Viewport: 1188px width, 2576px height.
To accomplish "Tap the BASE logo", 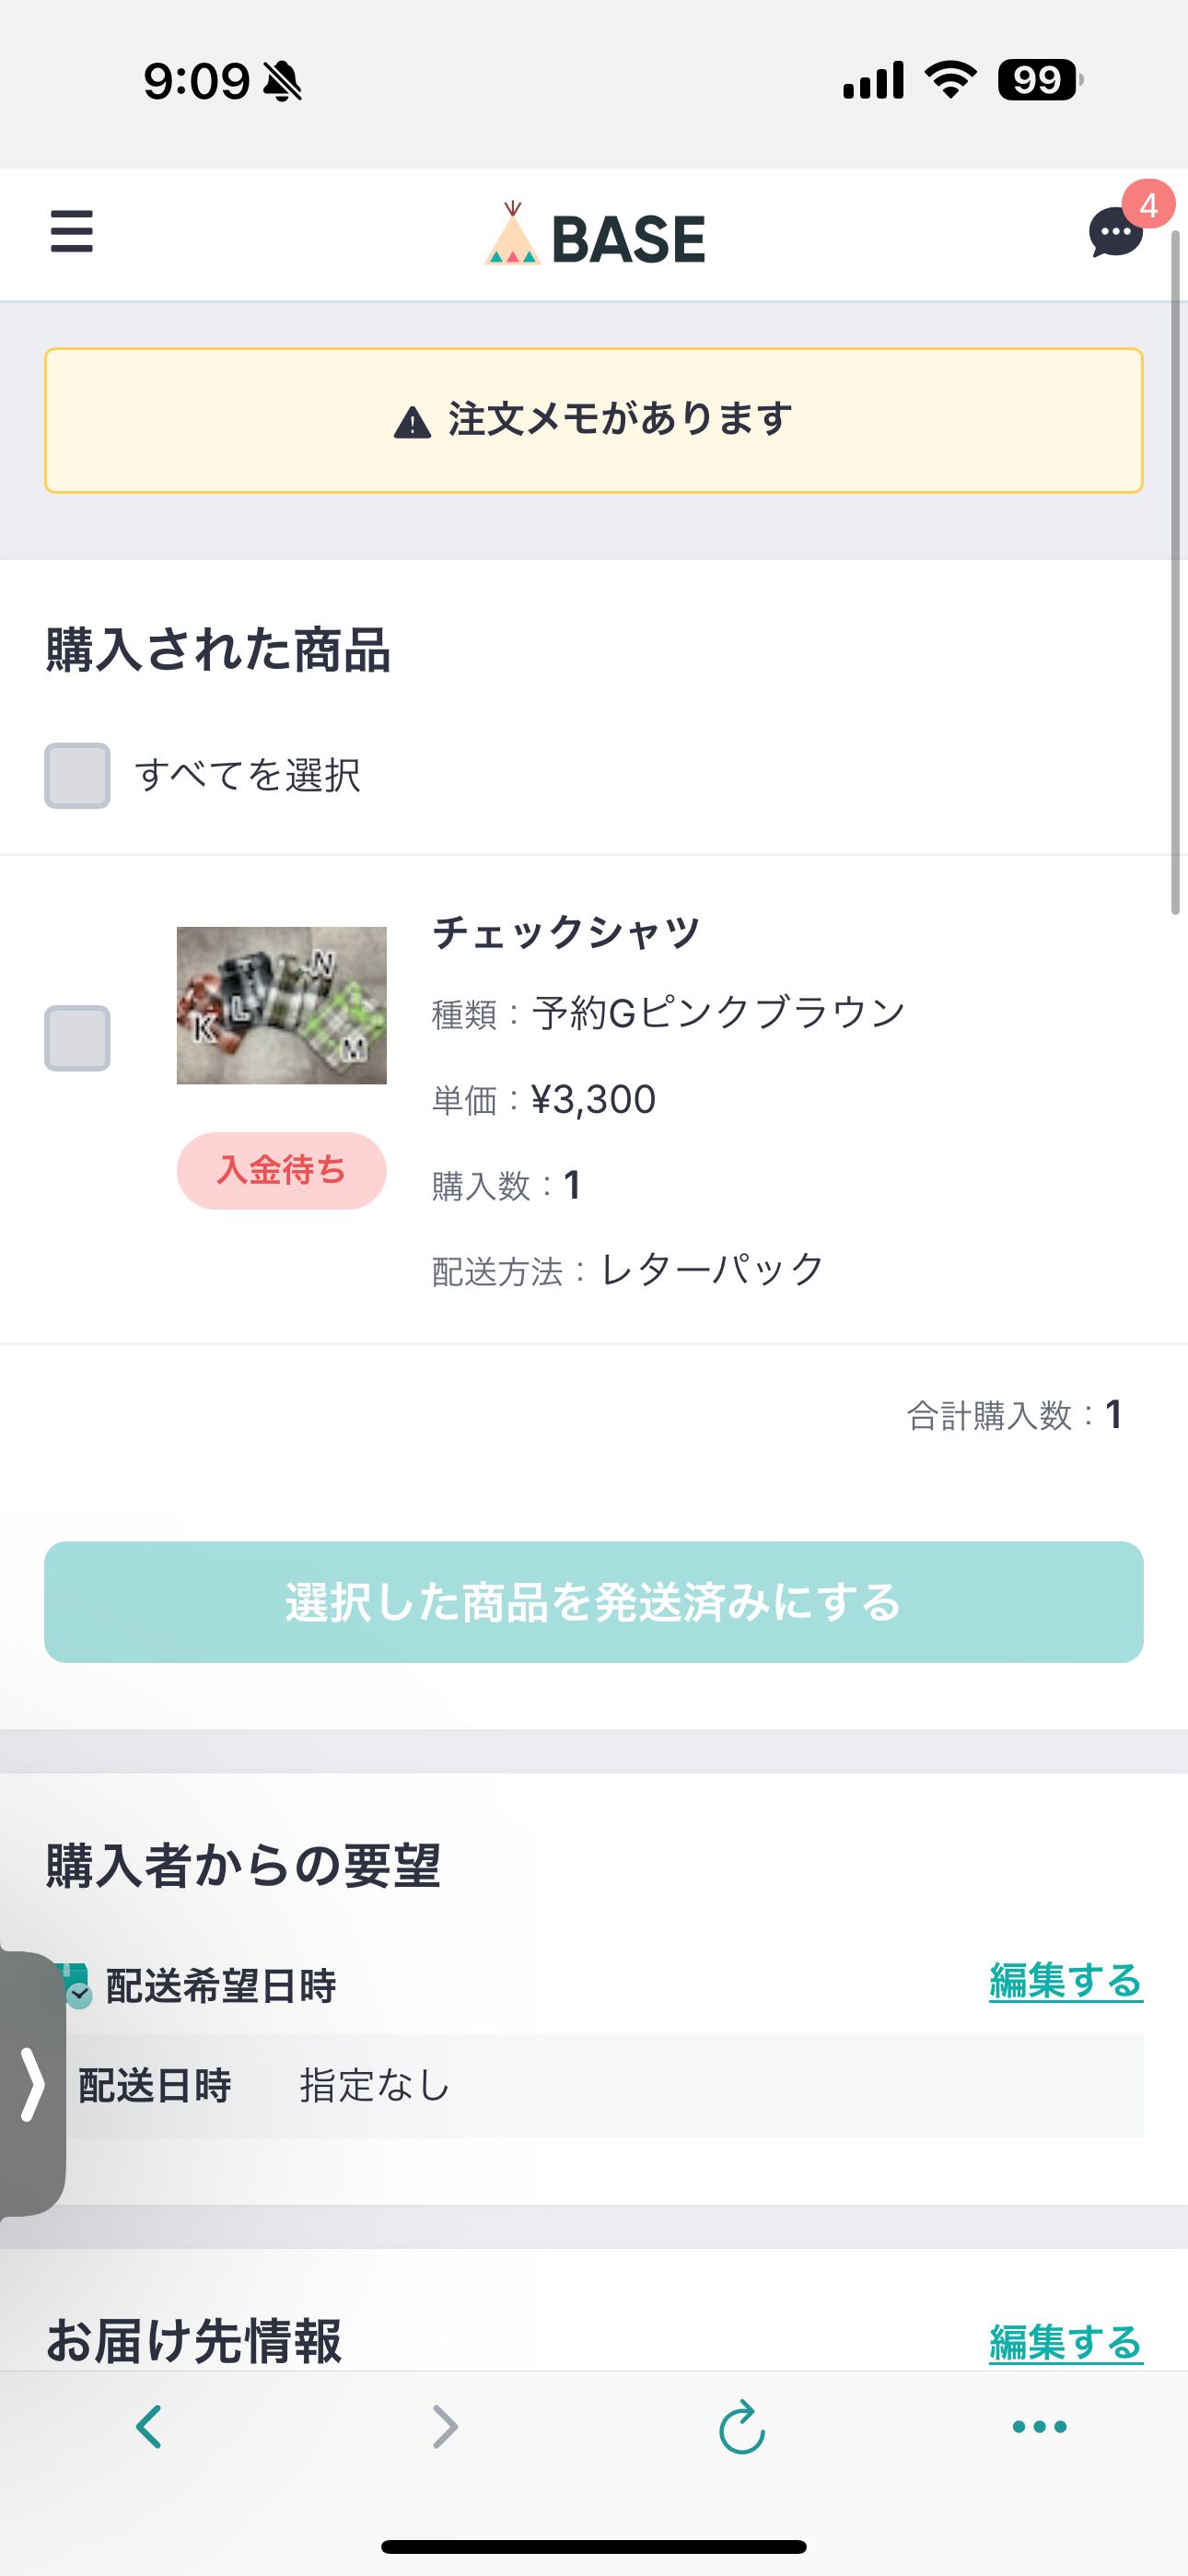I will click(595, 236).
